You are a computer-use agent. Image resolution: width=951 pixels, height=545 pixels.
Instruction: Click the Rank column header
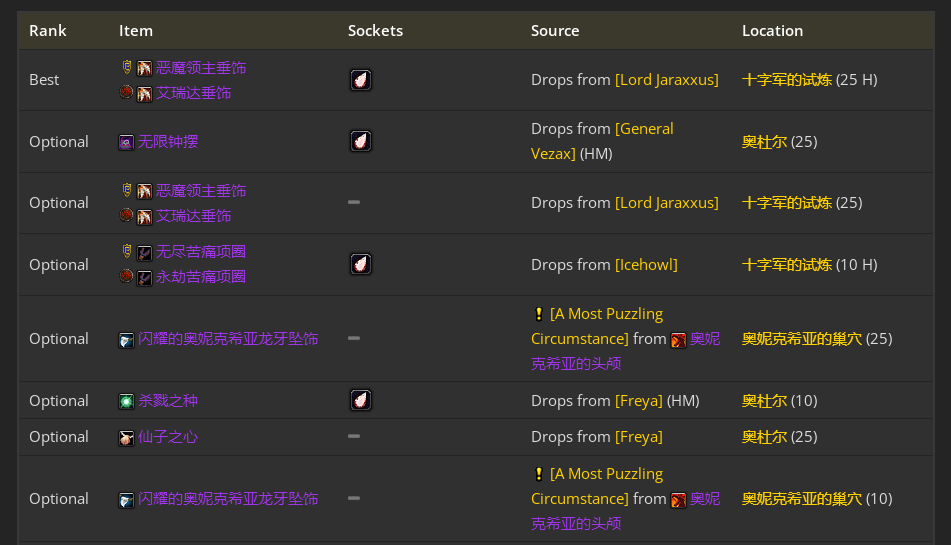[x=48, y=31]
